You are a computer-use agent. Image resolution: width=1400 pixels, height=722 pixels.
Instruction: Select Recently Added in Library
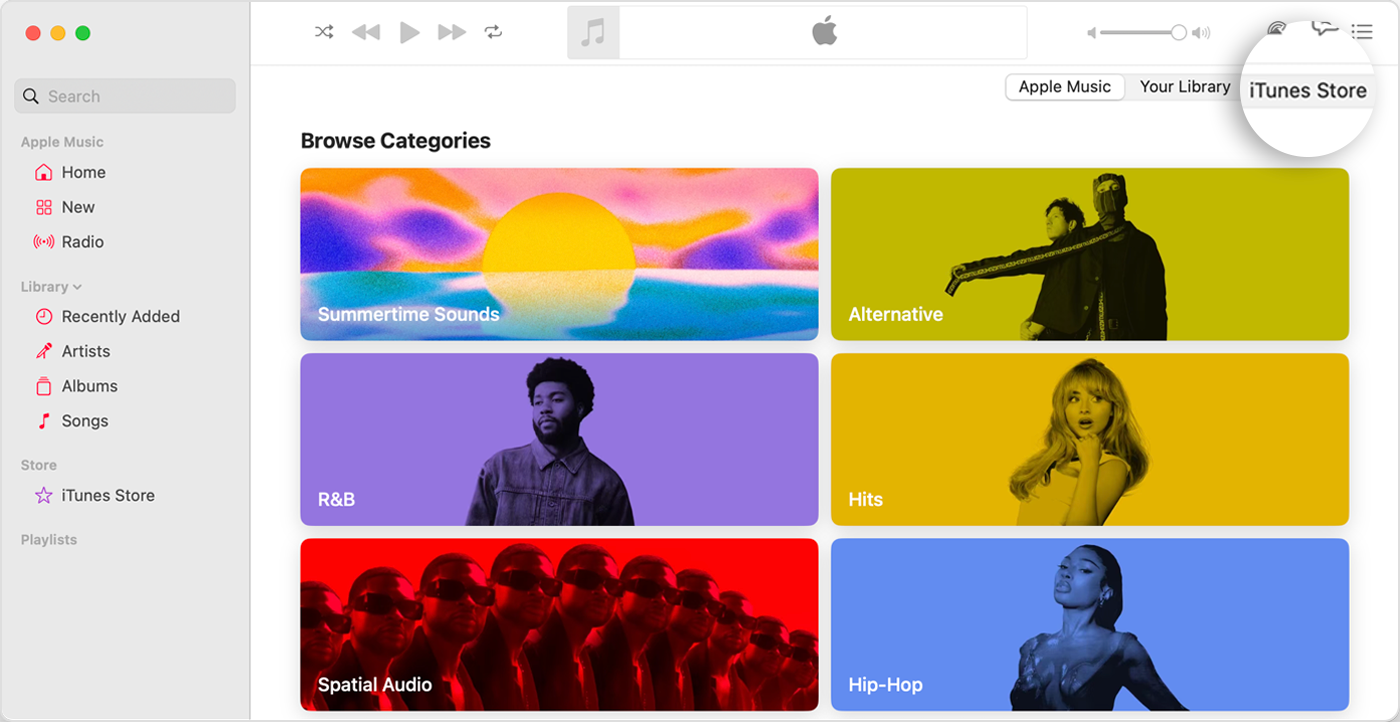[120, 316]
